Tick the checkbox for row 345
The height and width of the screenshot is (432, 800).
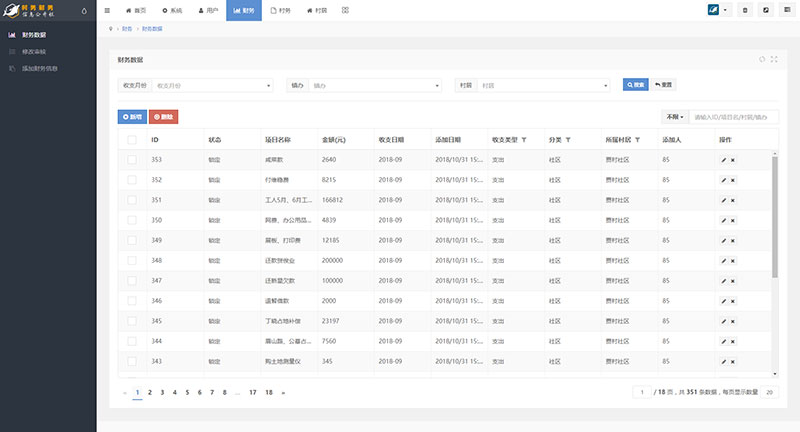tap(132, 321)
